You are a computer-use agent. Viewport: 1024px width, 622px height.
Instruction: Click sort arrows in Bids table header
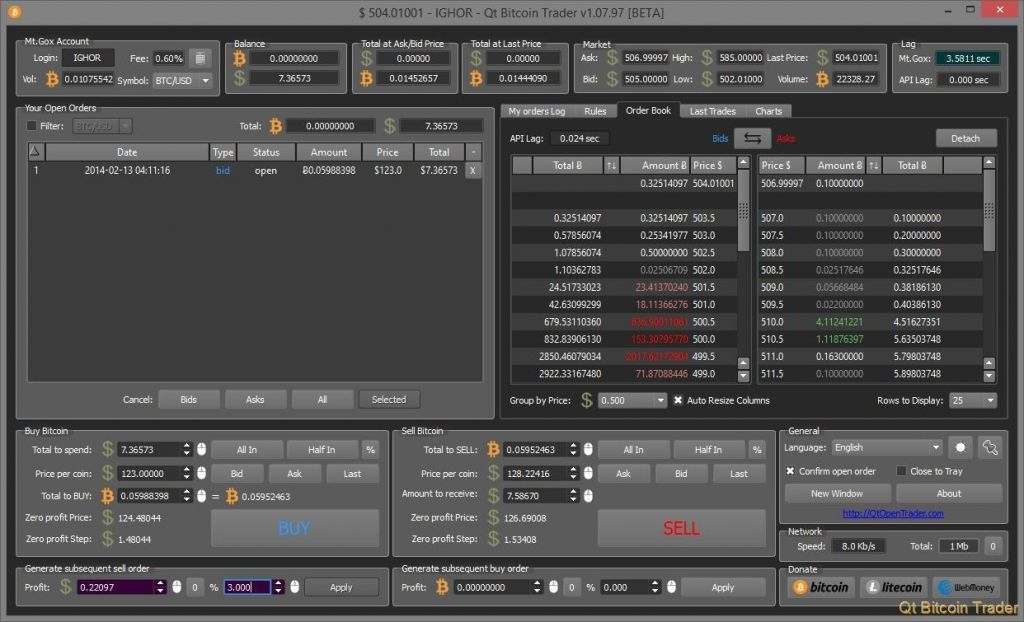pyautogui.click(x=611, y=165)
